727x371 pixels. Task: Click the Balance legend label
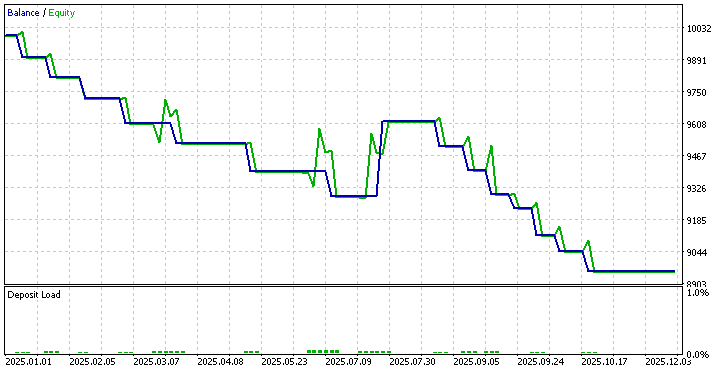point(23,13)
